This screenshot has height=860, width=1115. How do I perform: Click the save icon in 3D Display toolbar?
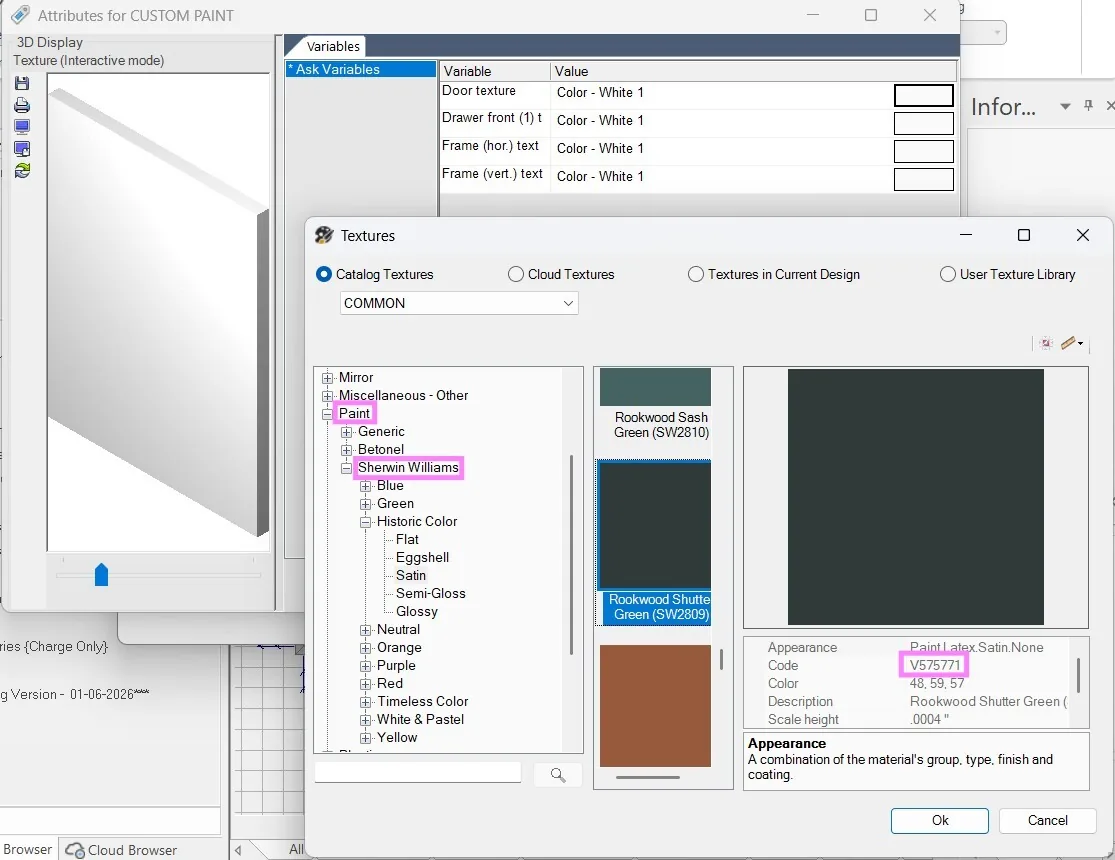(22, 83)
